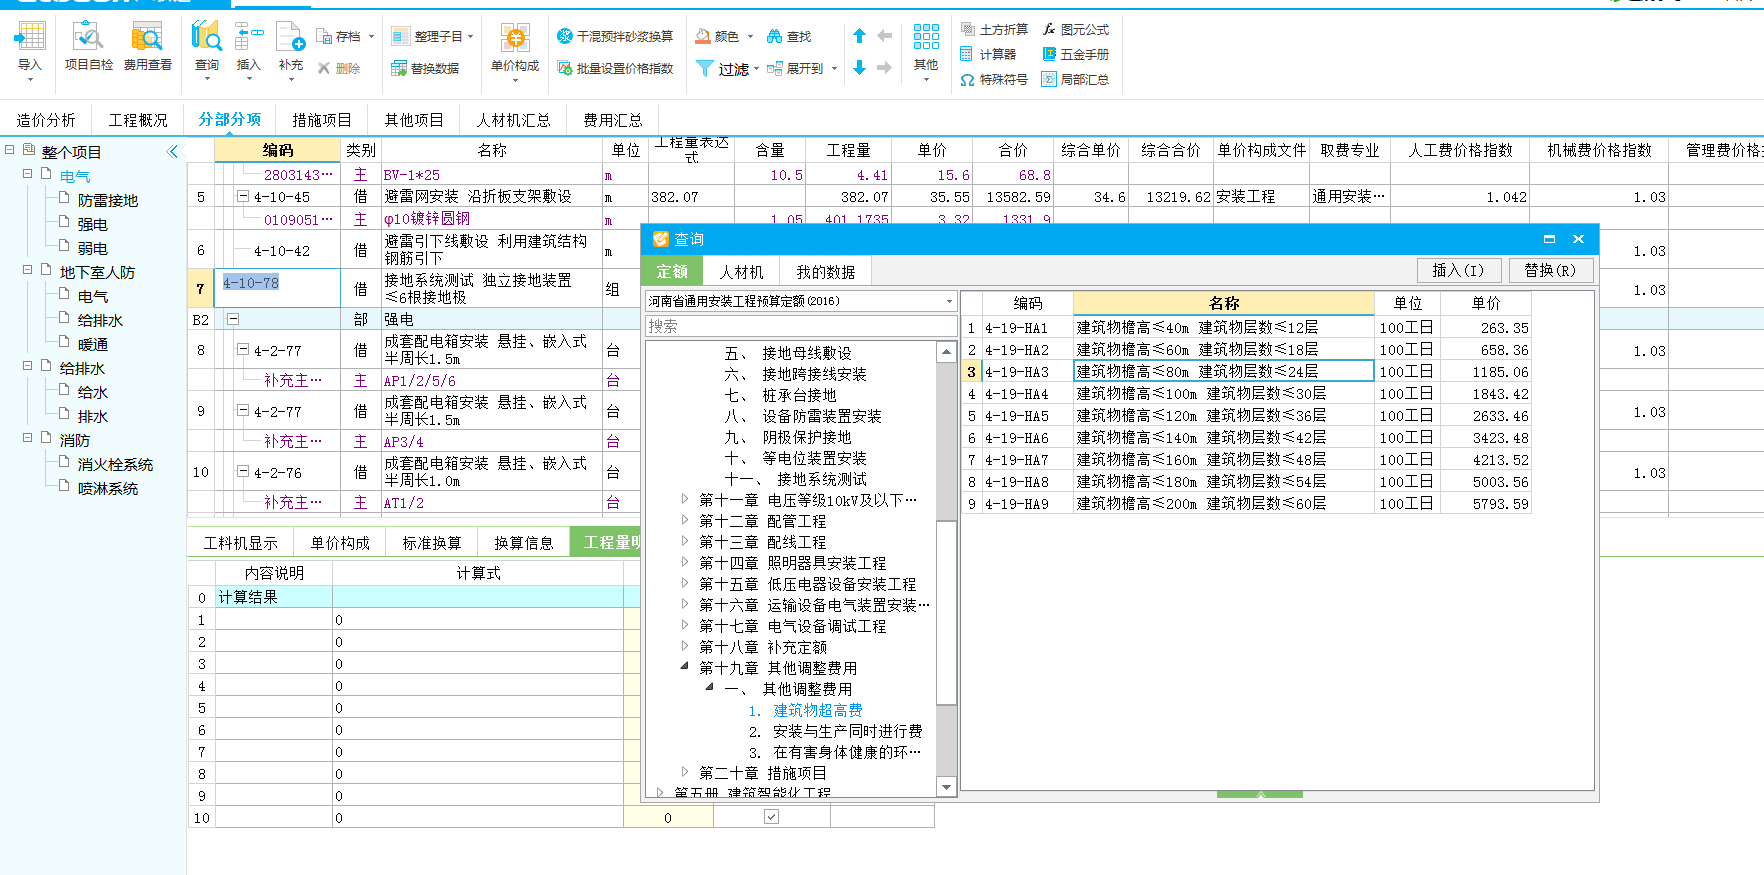The width and height of the screenshot is (1764, 875).
Task: Open the 河南省通用安装工程预算定额 dropdown
Action: (x=949, y=301)
